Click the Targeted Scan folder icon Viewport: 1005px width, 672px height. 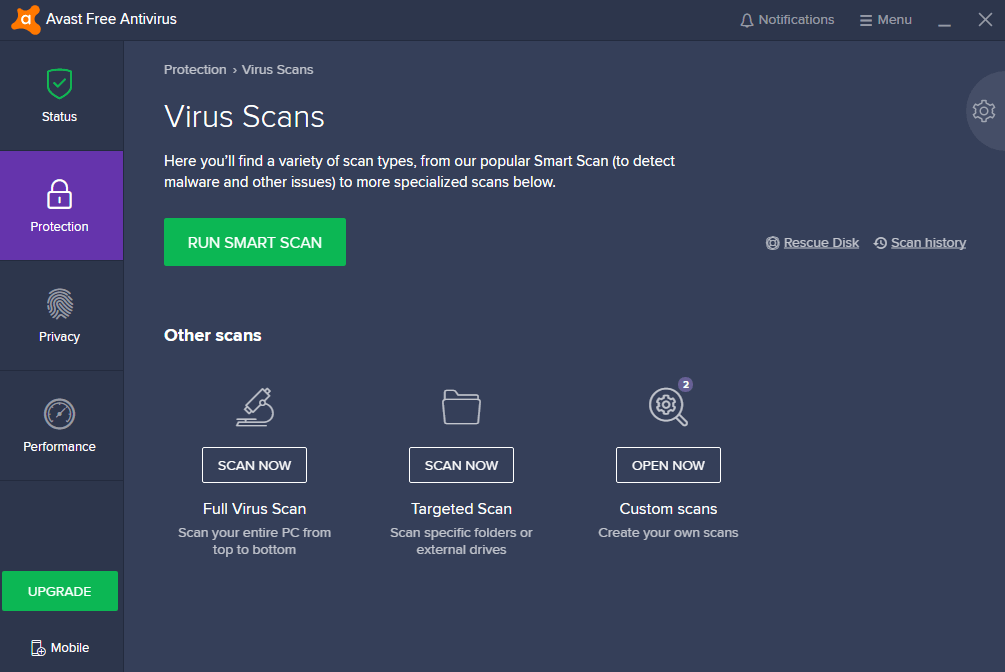461,407
